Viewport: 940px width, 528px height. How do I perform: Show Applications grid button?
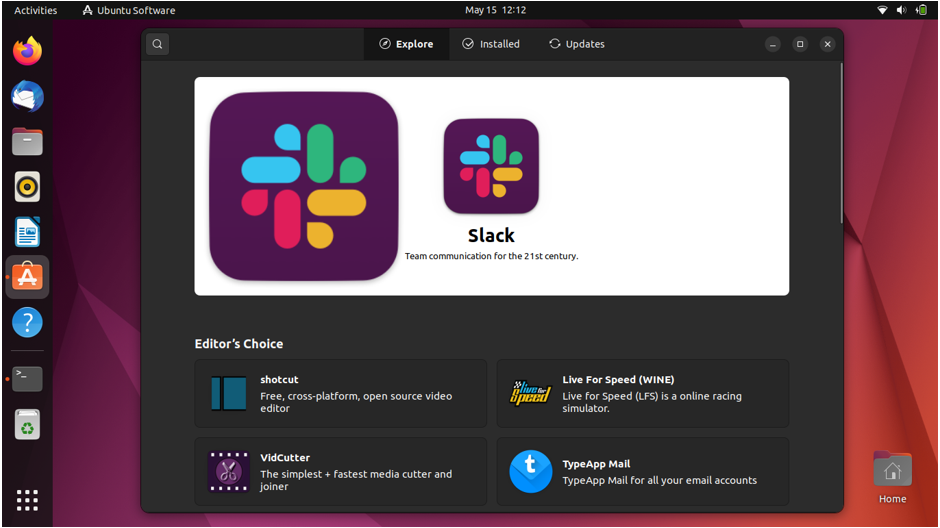[x=27, y=500]
